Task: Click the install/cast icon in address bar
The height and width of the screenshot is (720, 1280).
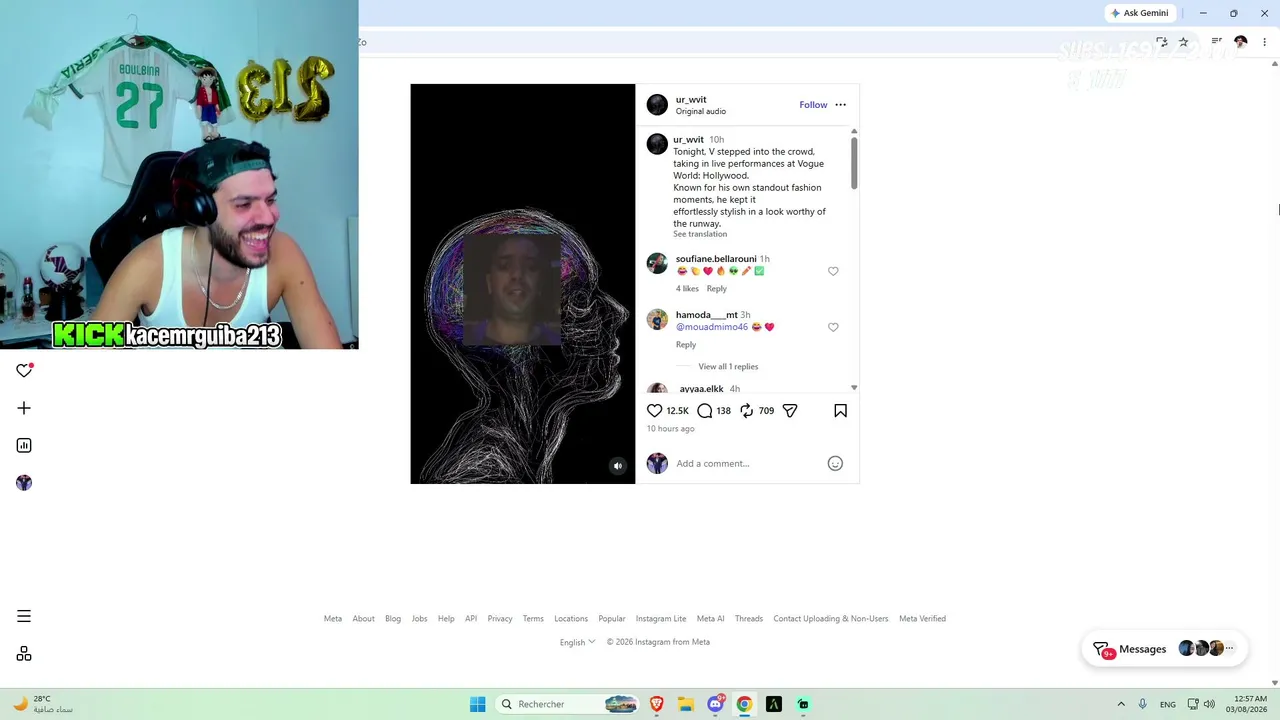Action: (1162, 42)
